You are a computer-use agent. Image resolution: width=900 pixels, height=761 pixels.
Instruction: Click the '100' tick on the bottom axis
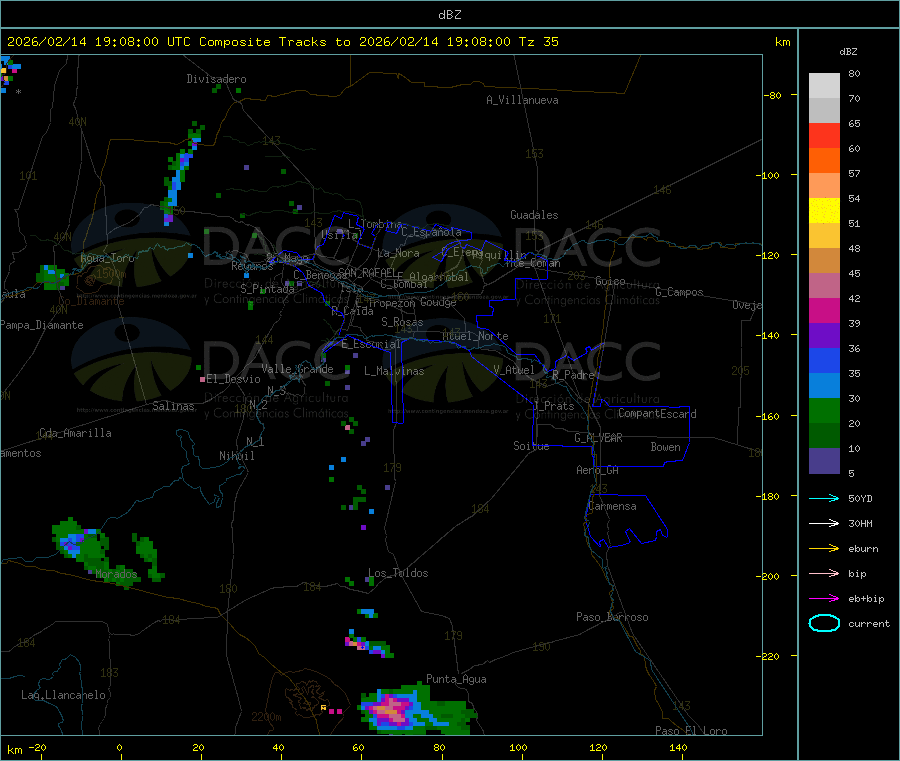click(x=518, y=747)
